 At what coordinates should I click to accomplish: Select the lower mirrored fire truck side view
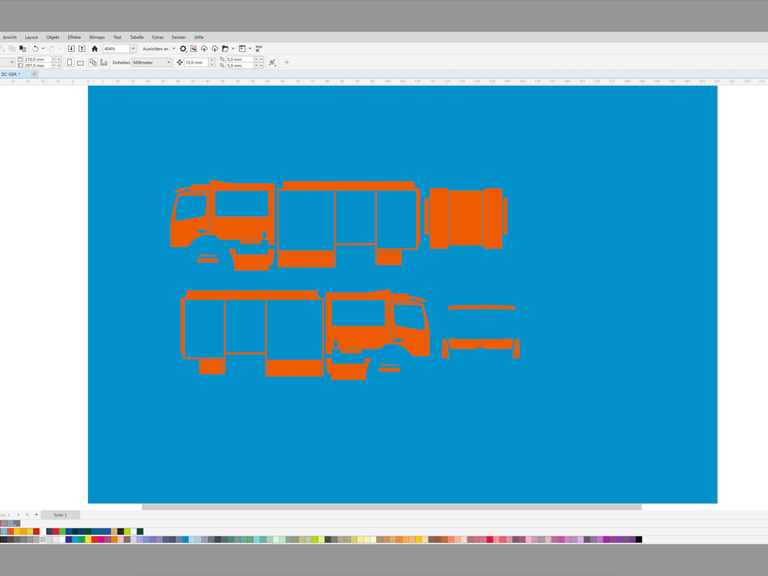306,335
